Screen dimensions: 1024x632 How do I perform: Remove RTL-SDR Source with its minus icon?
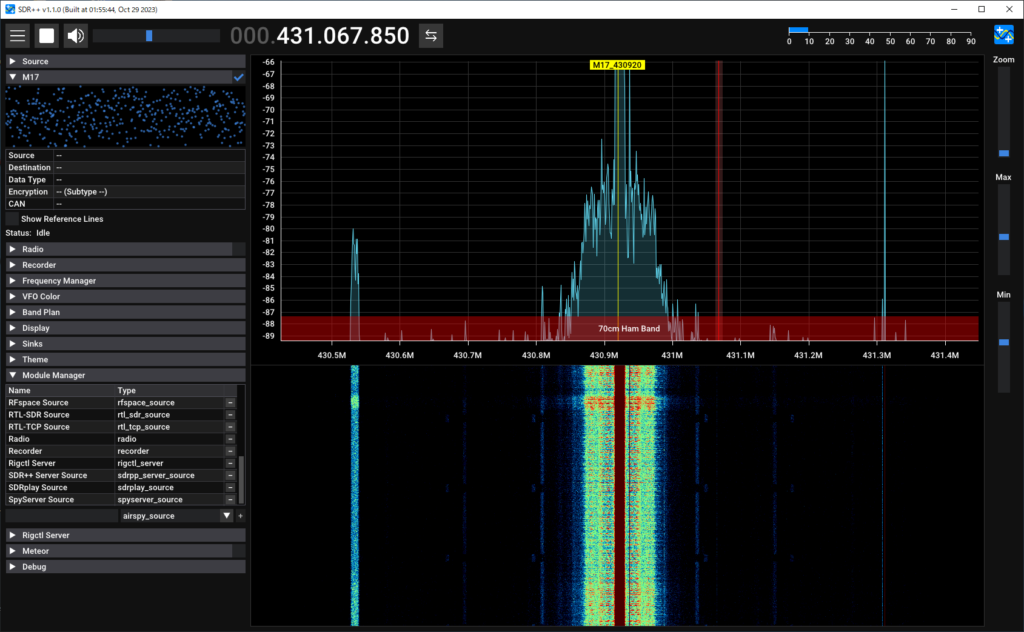pyautogui.click(x=231, y=414)
